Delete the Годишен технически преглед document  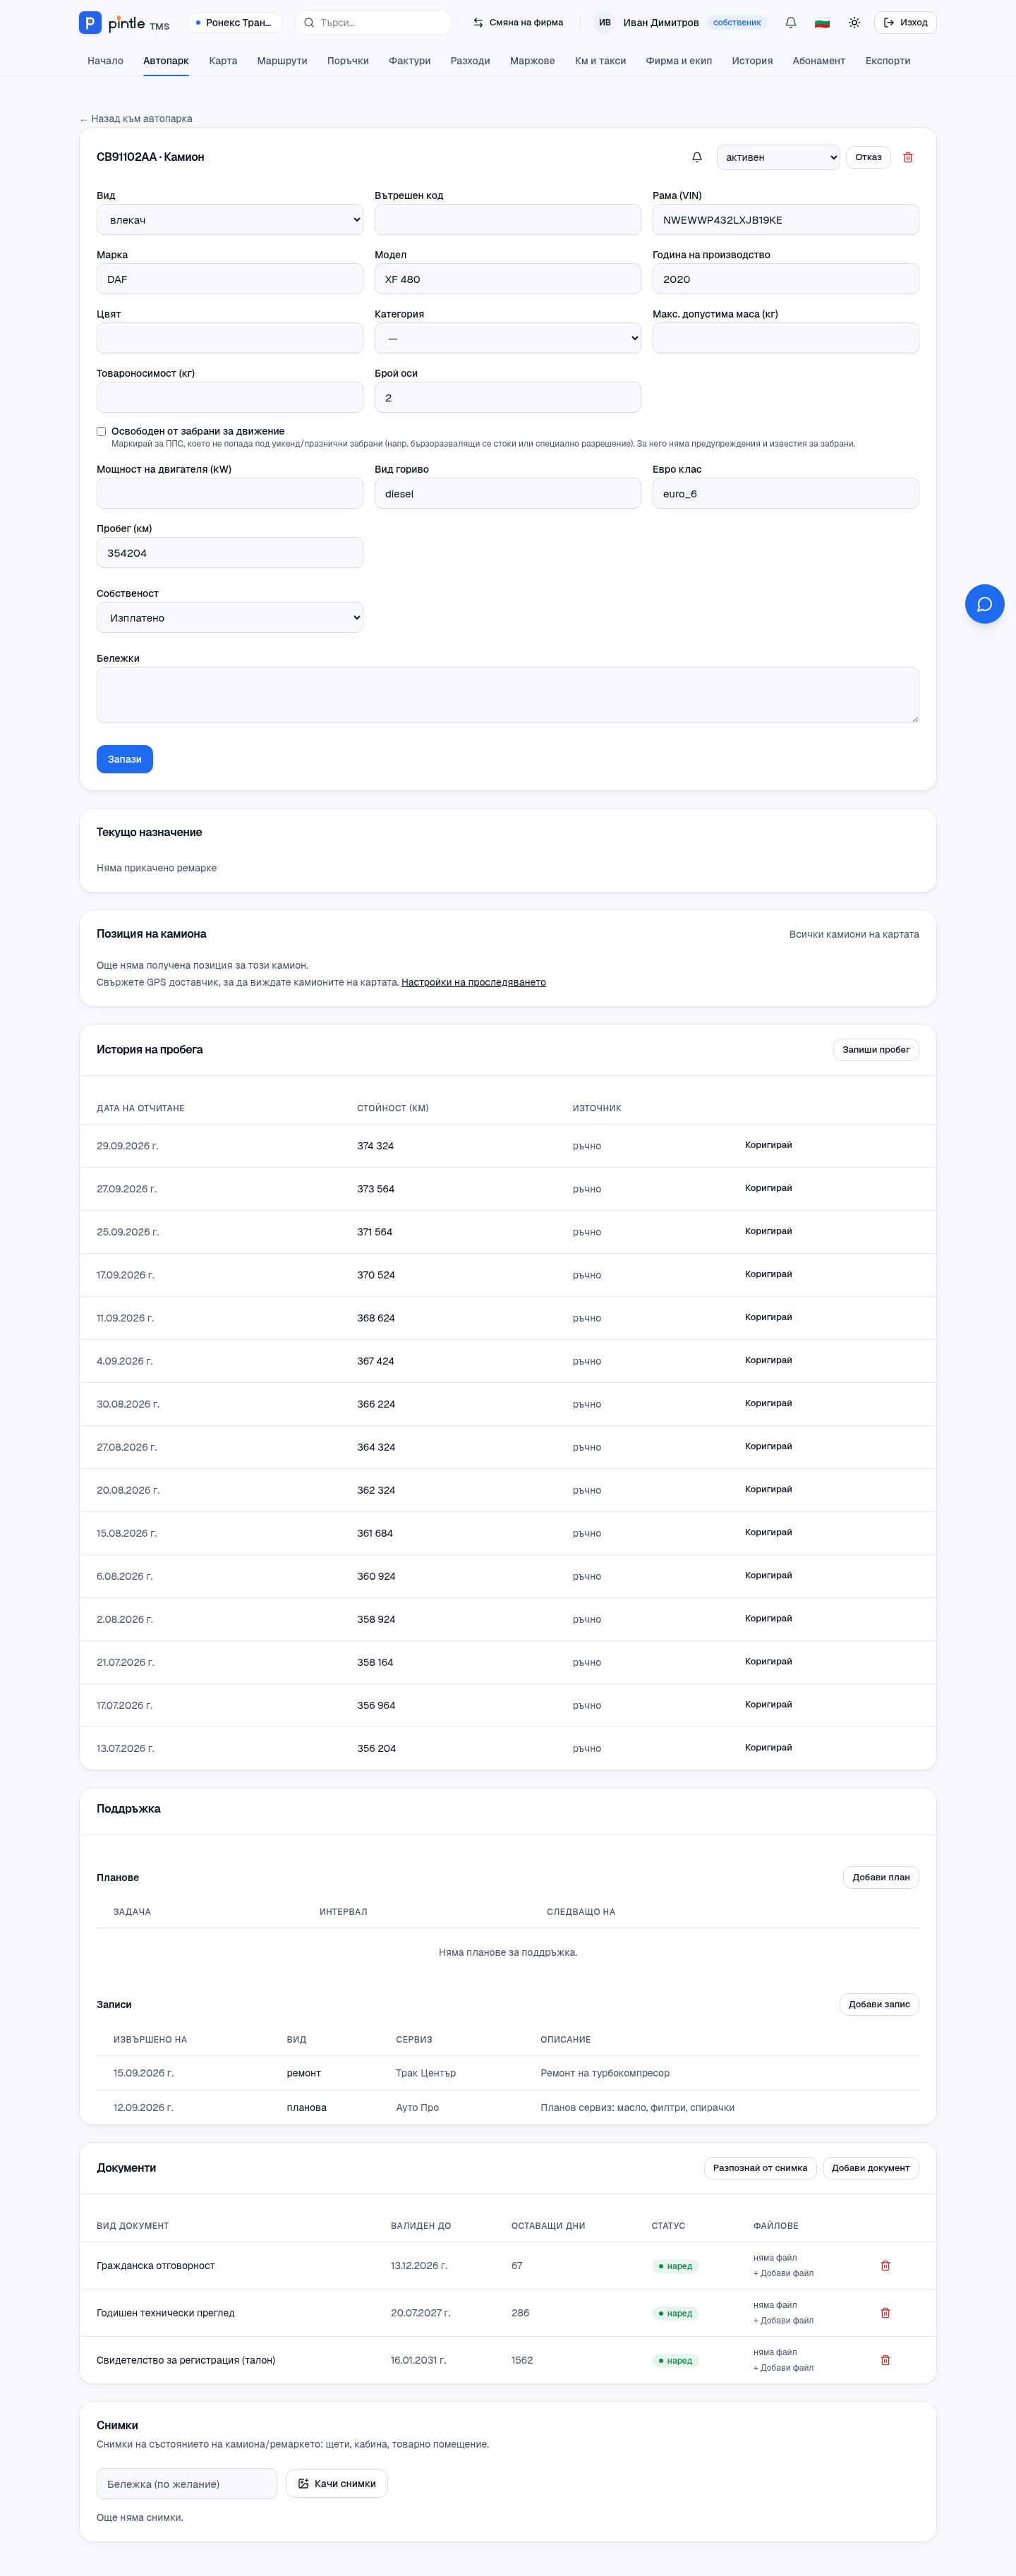[x=885, y=2312]
